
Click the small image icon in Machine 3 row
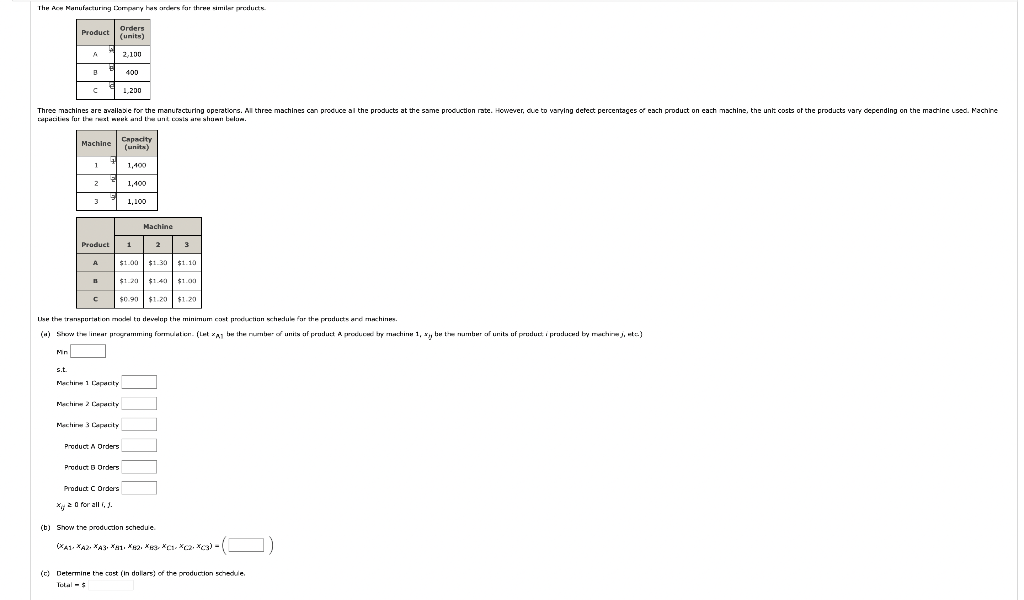pyautogui.click(x=113, y=197)
